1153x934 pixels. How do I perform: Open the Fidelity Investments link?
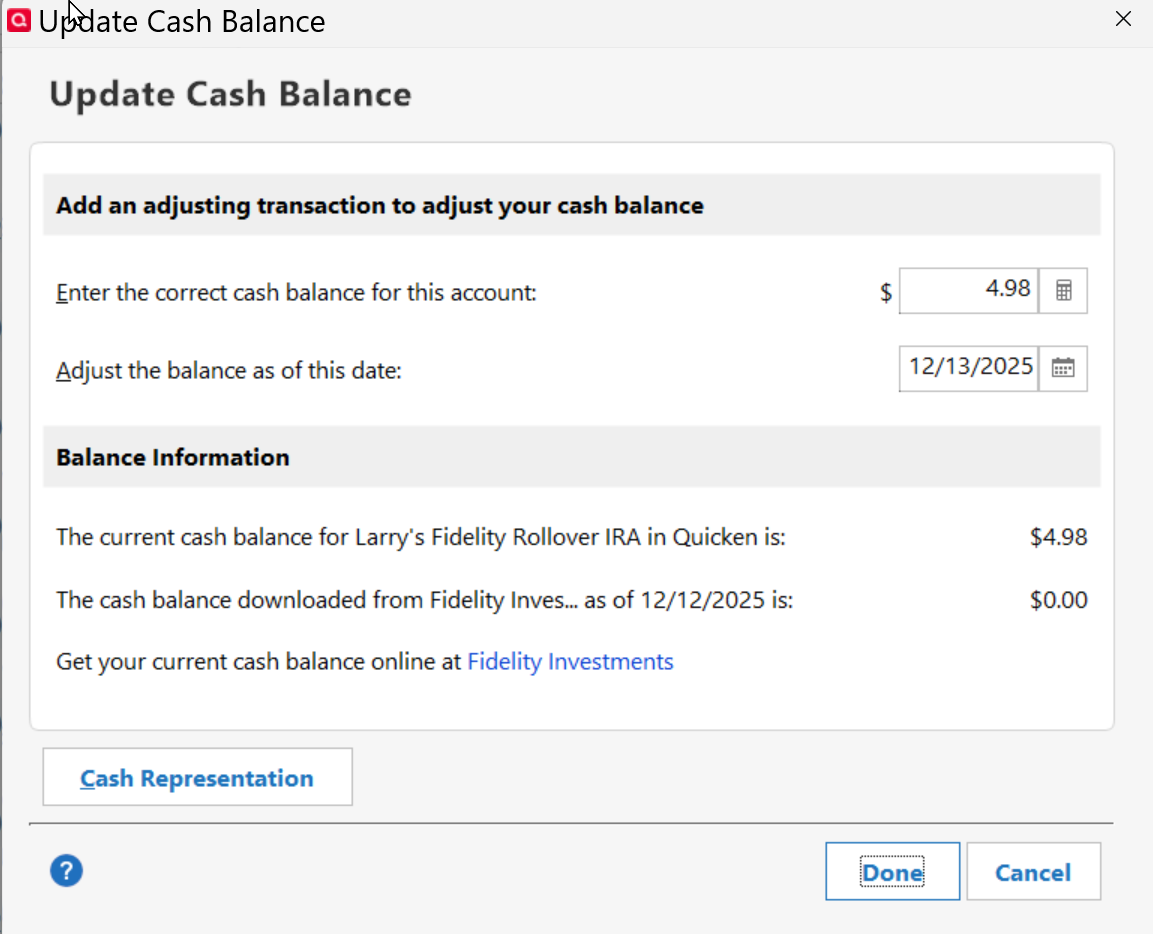pos(570,662)
